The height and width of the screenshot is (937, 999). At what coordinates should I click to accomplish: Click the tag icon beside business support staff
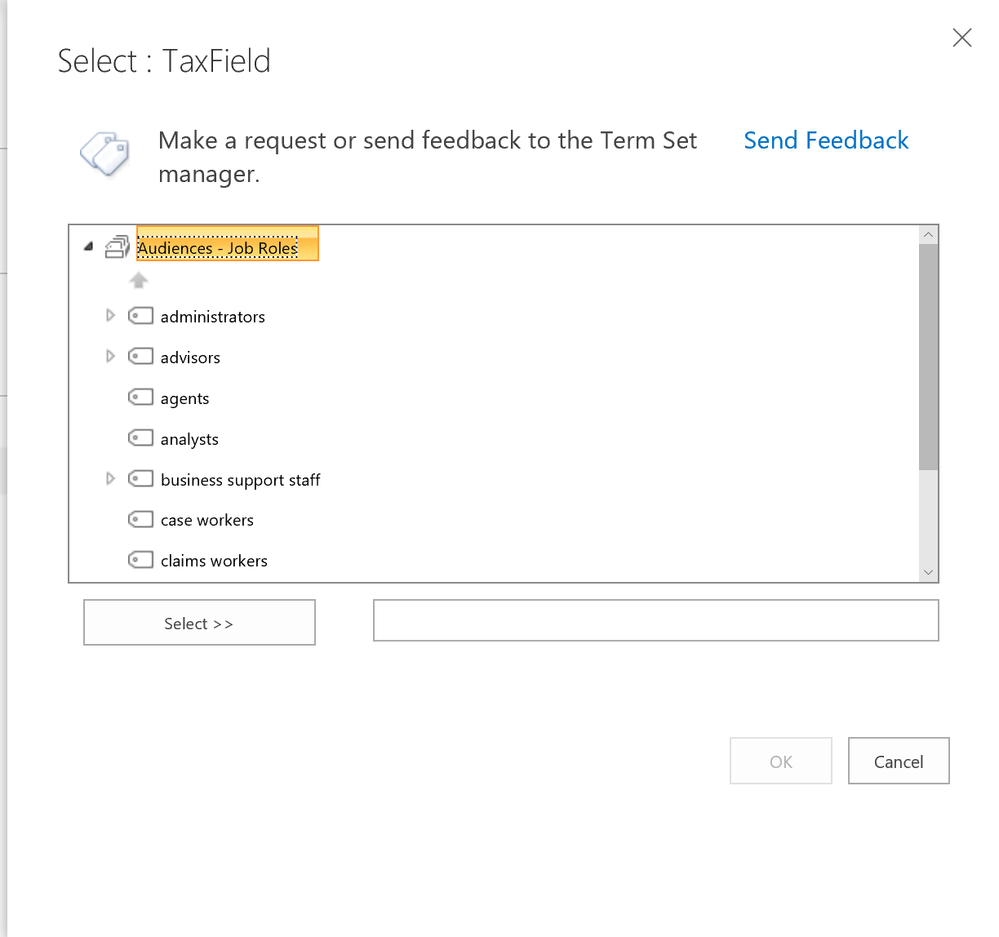pos(141,478)
